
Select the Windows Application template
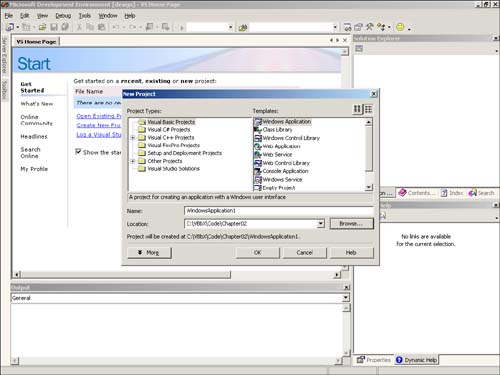[283, 122]
